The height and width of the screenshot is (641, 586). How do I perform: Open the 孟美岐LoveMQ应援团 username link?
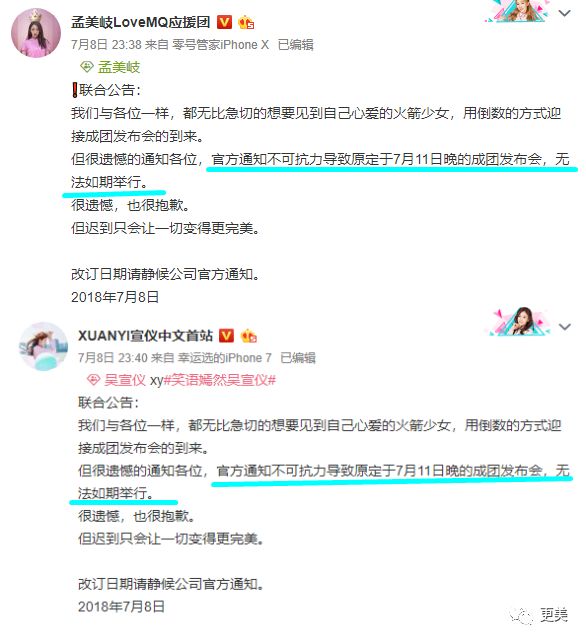point(141,22)
